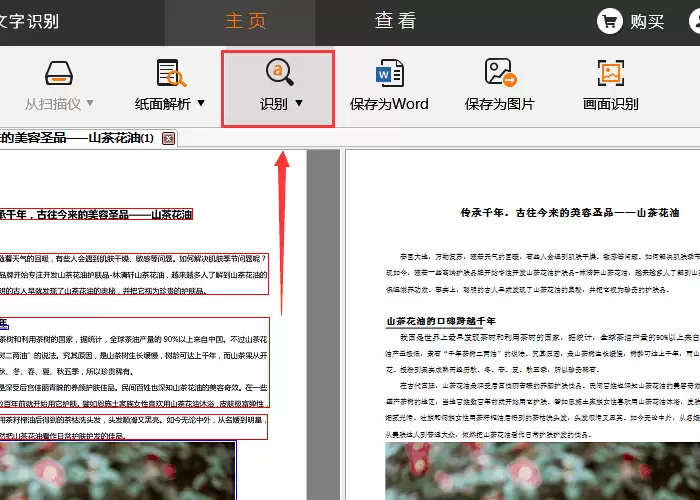Click the shopping cart 购买 icon
The image size is (700, 500).
[x=609, y=21]
